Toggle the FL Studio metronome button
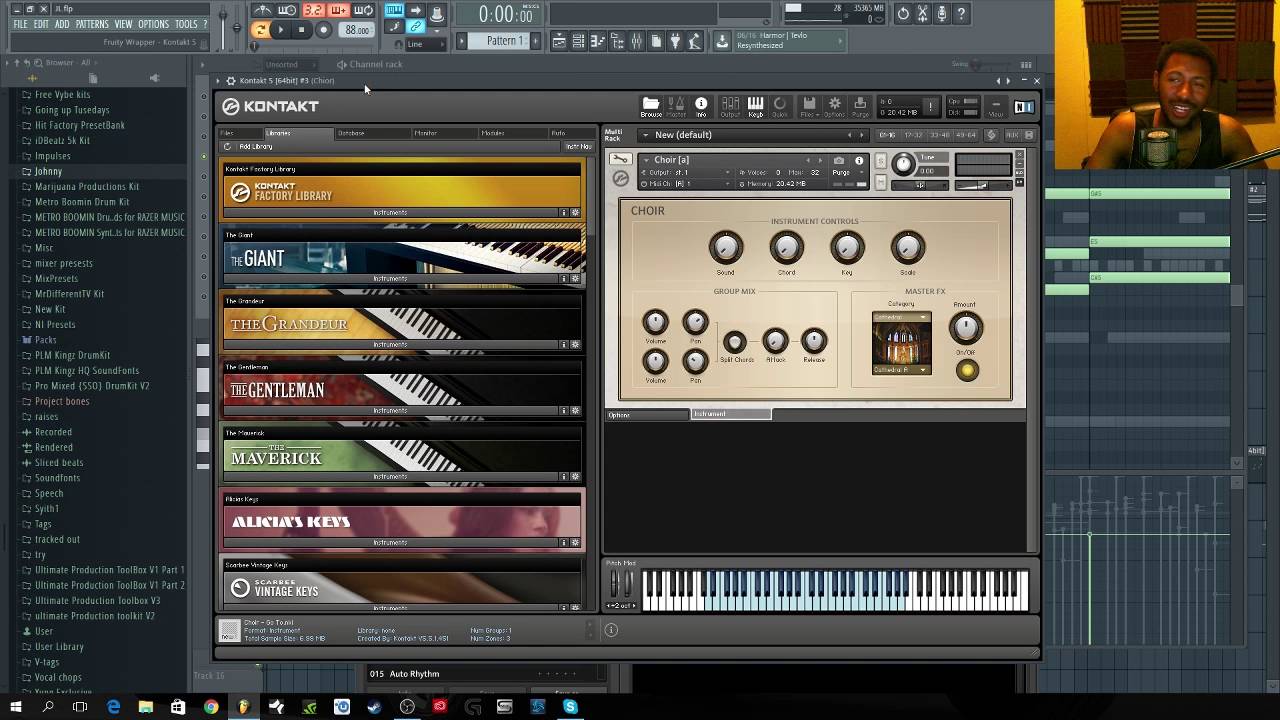Screen dimensions: 1280x720 click(262, 11)
